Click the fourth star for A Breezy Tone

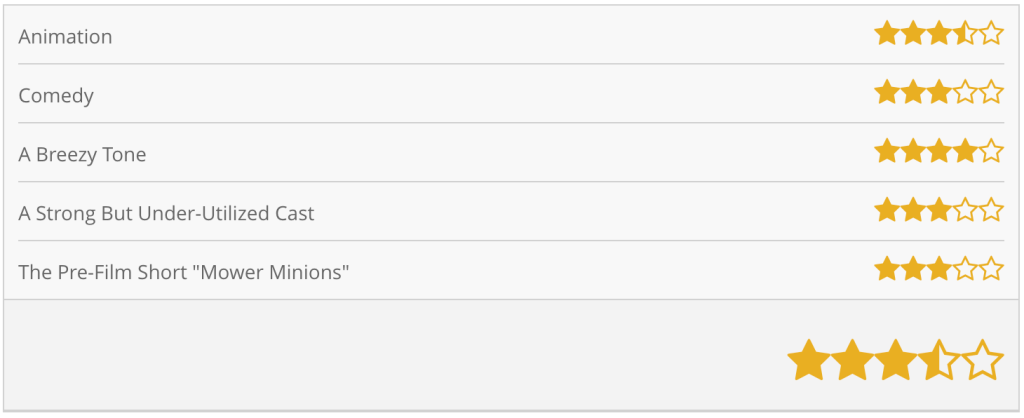click(x=965, y=152)
